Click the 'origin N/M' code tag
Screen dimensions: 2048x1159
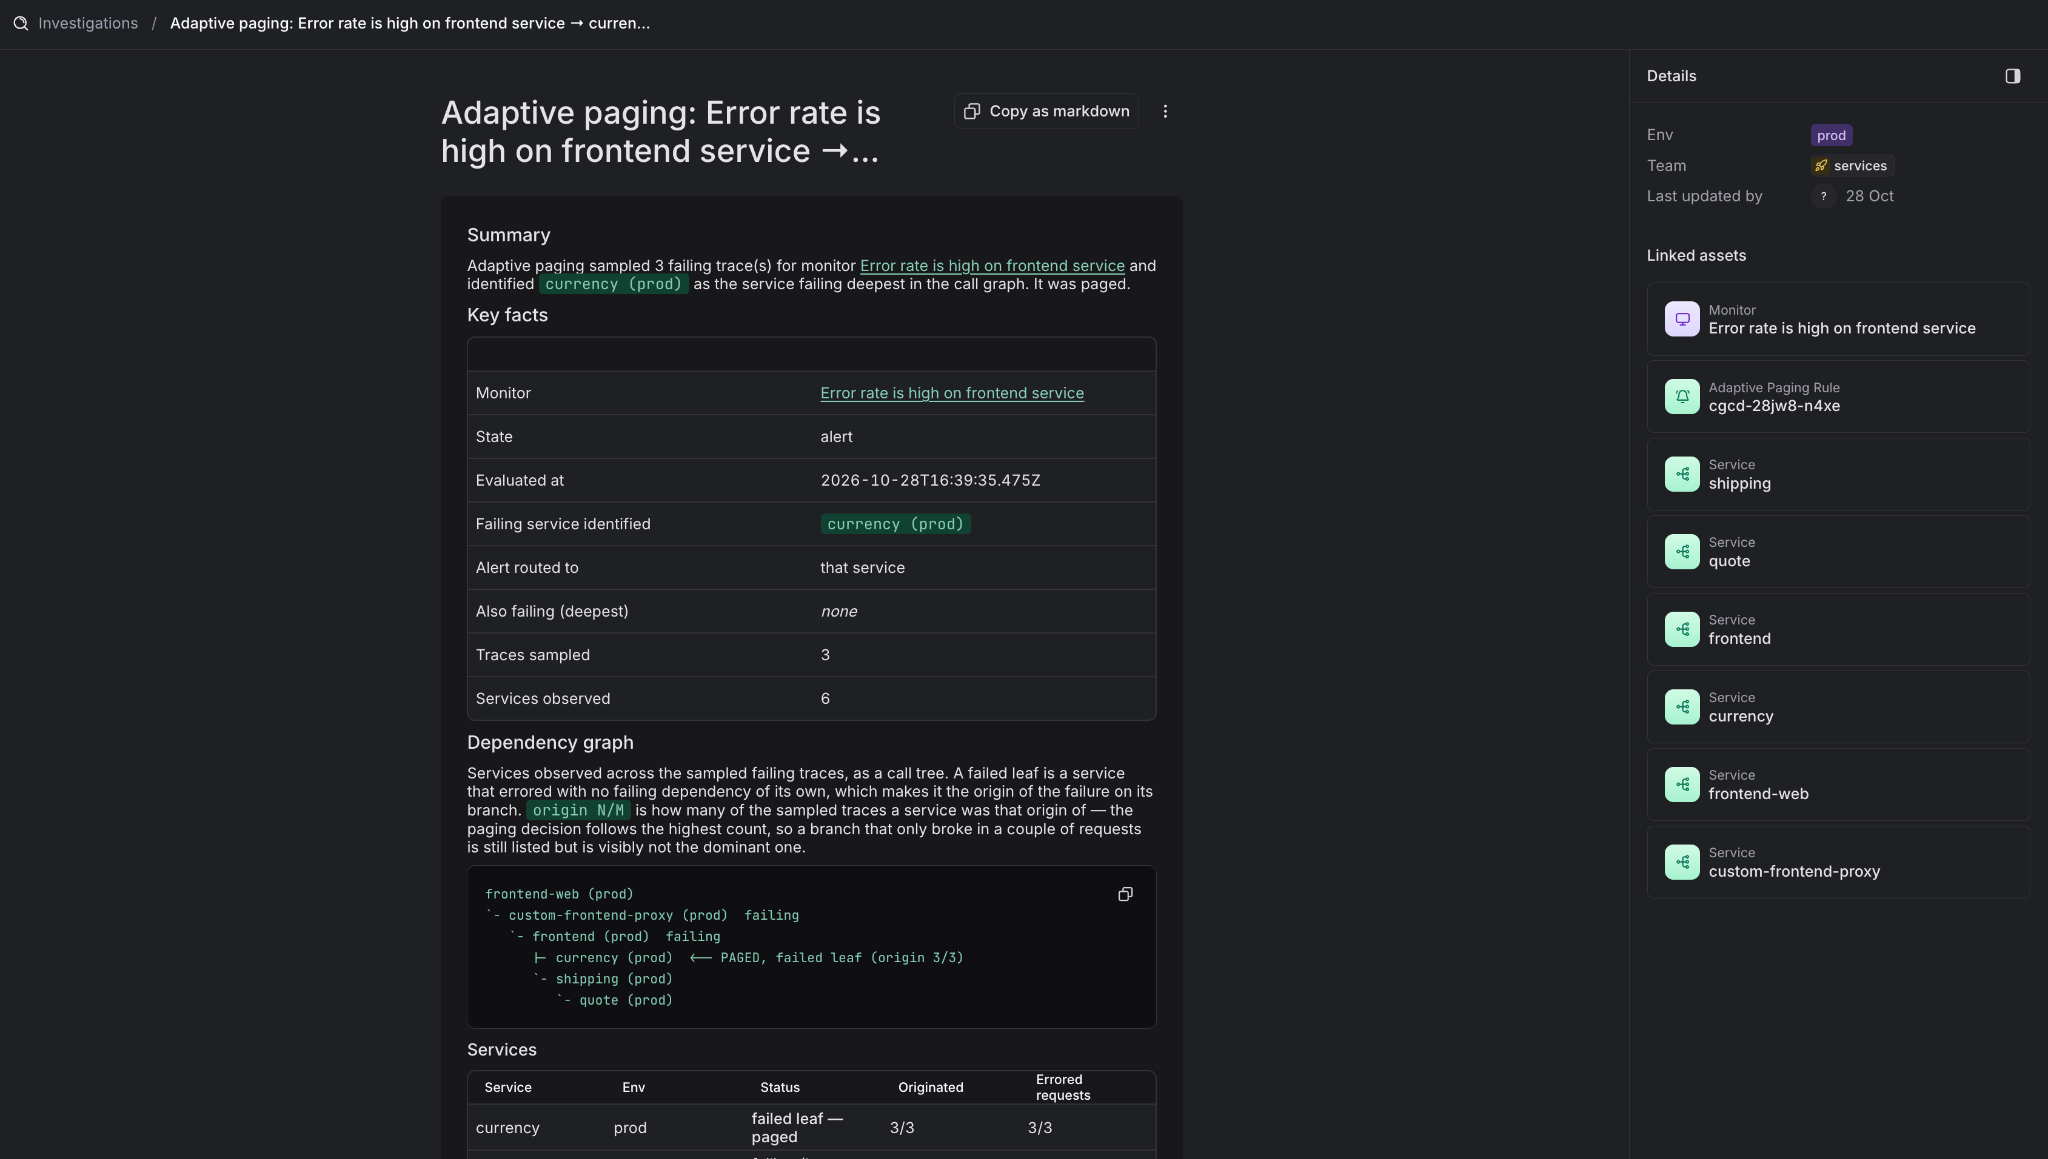coord(578,810)
